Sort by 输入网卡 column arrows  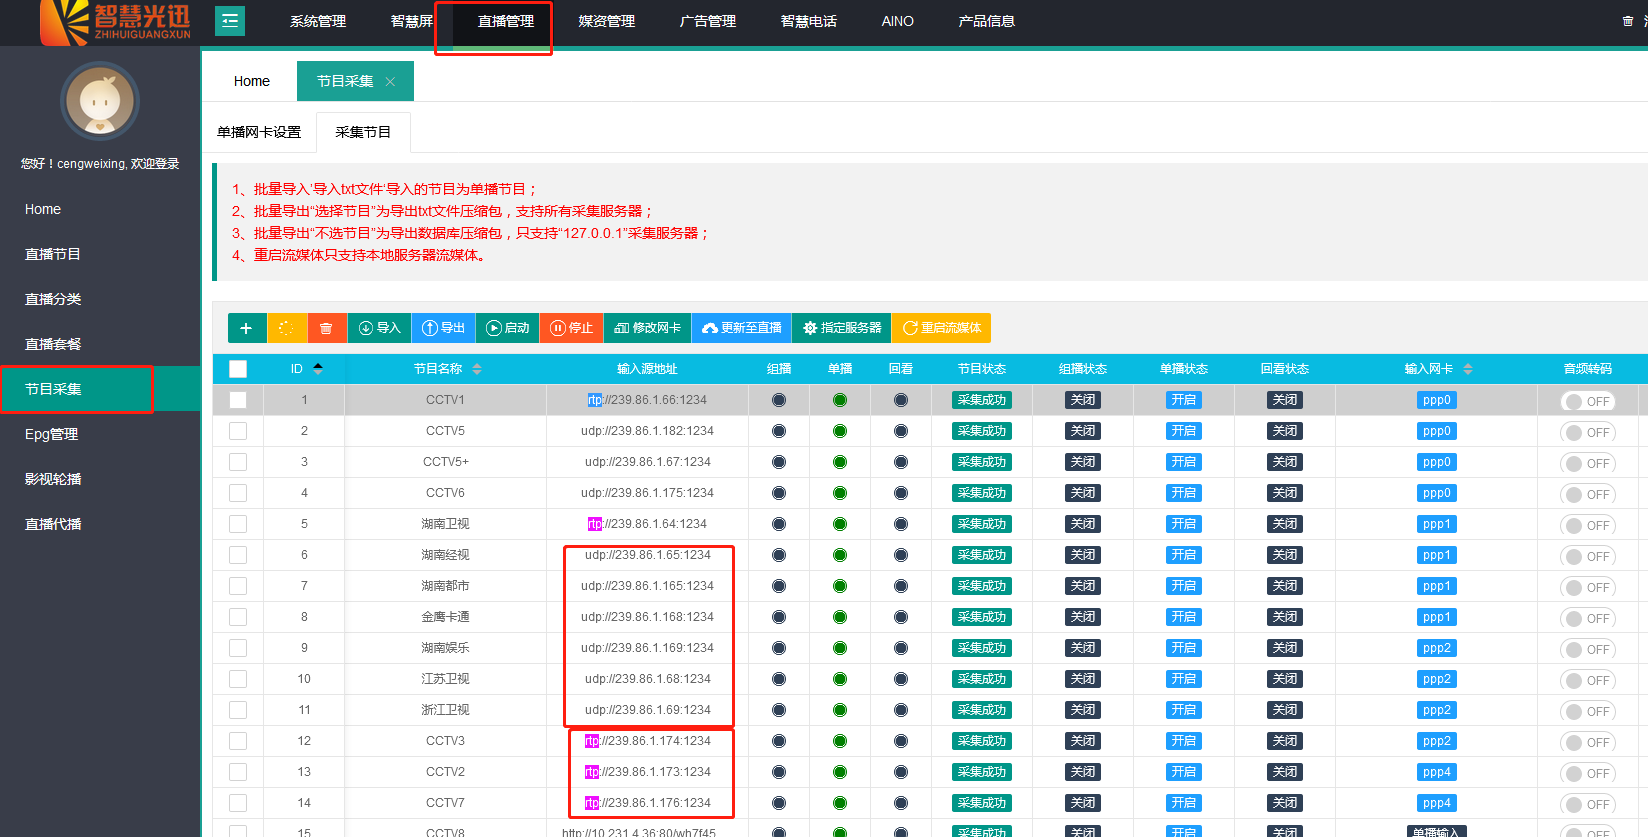click(x=1468, y=369)
